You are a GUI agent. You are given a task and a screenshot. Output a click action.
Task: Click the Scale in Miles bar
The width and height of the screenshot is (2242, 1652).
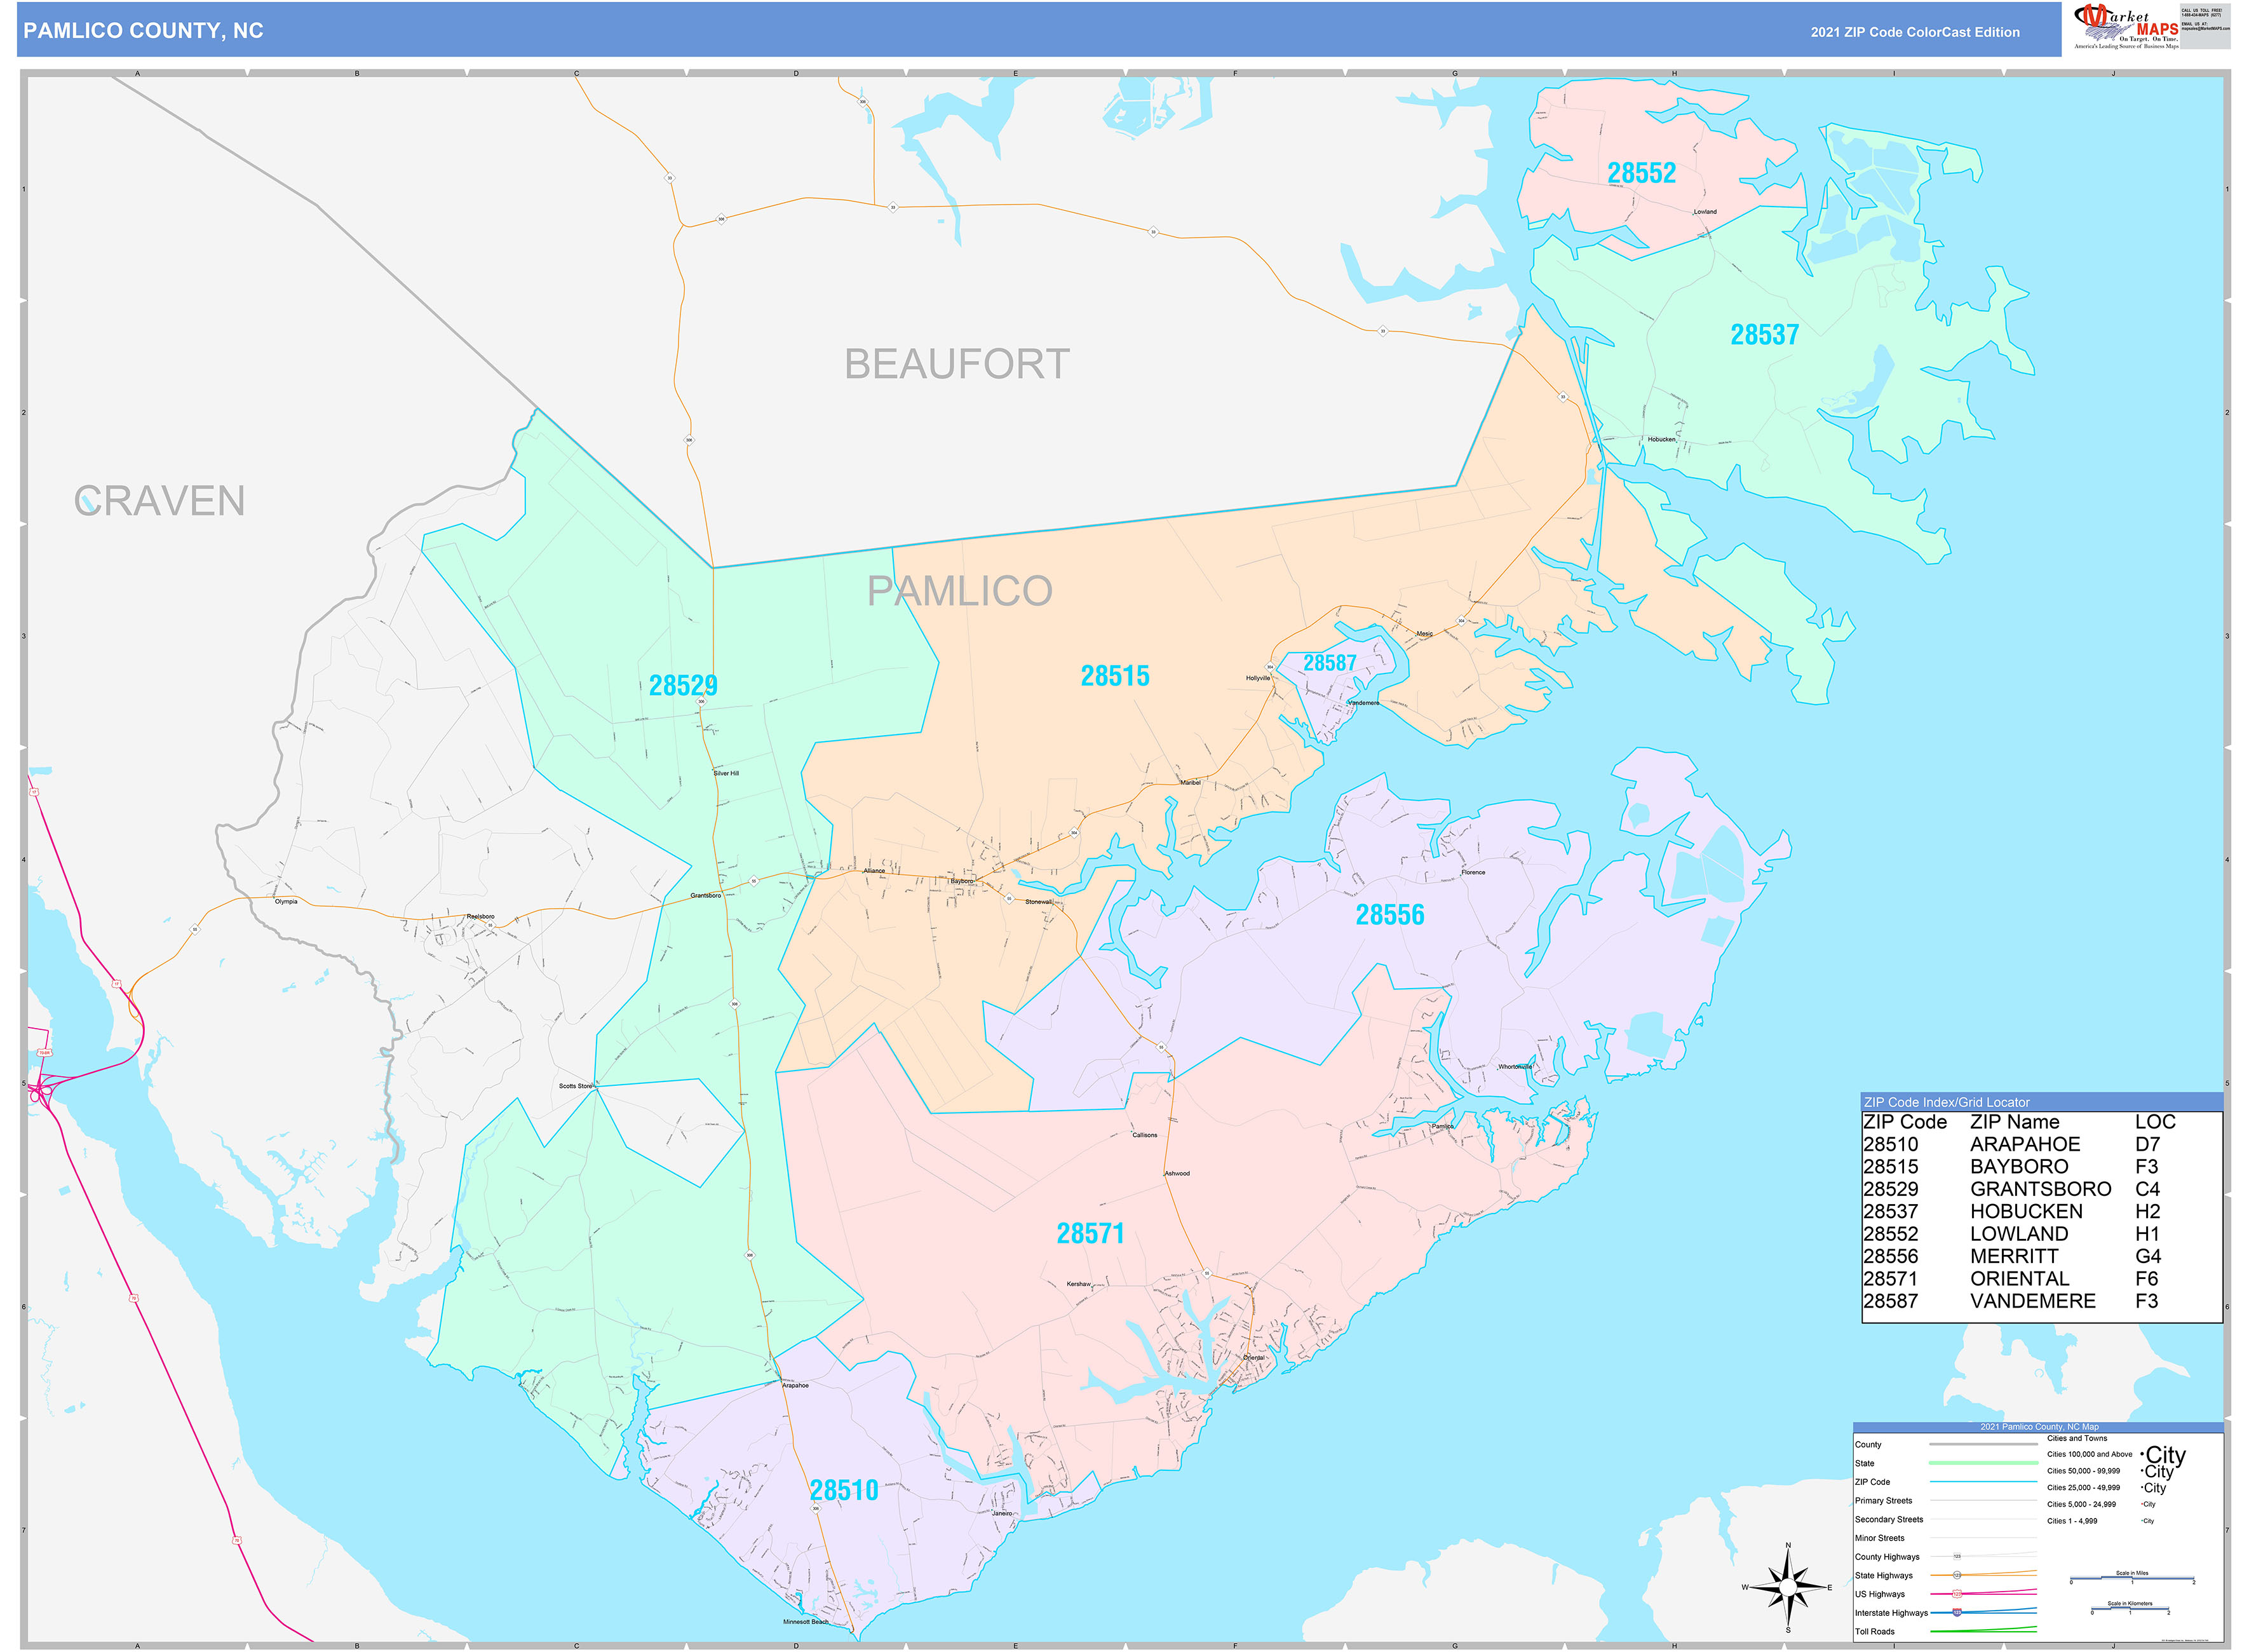(2131, 1578)
